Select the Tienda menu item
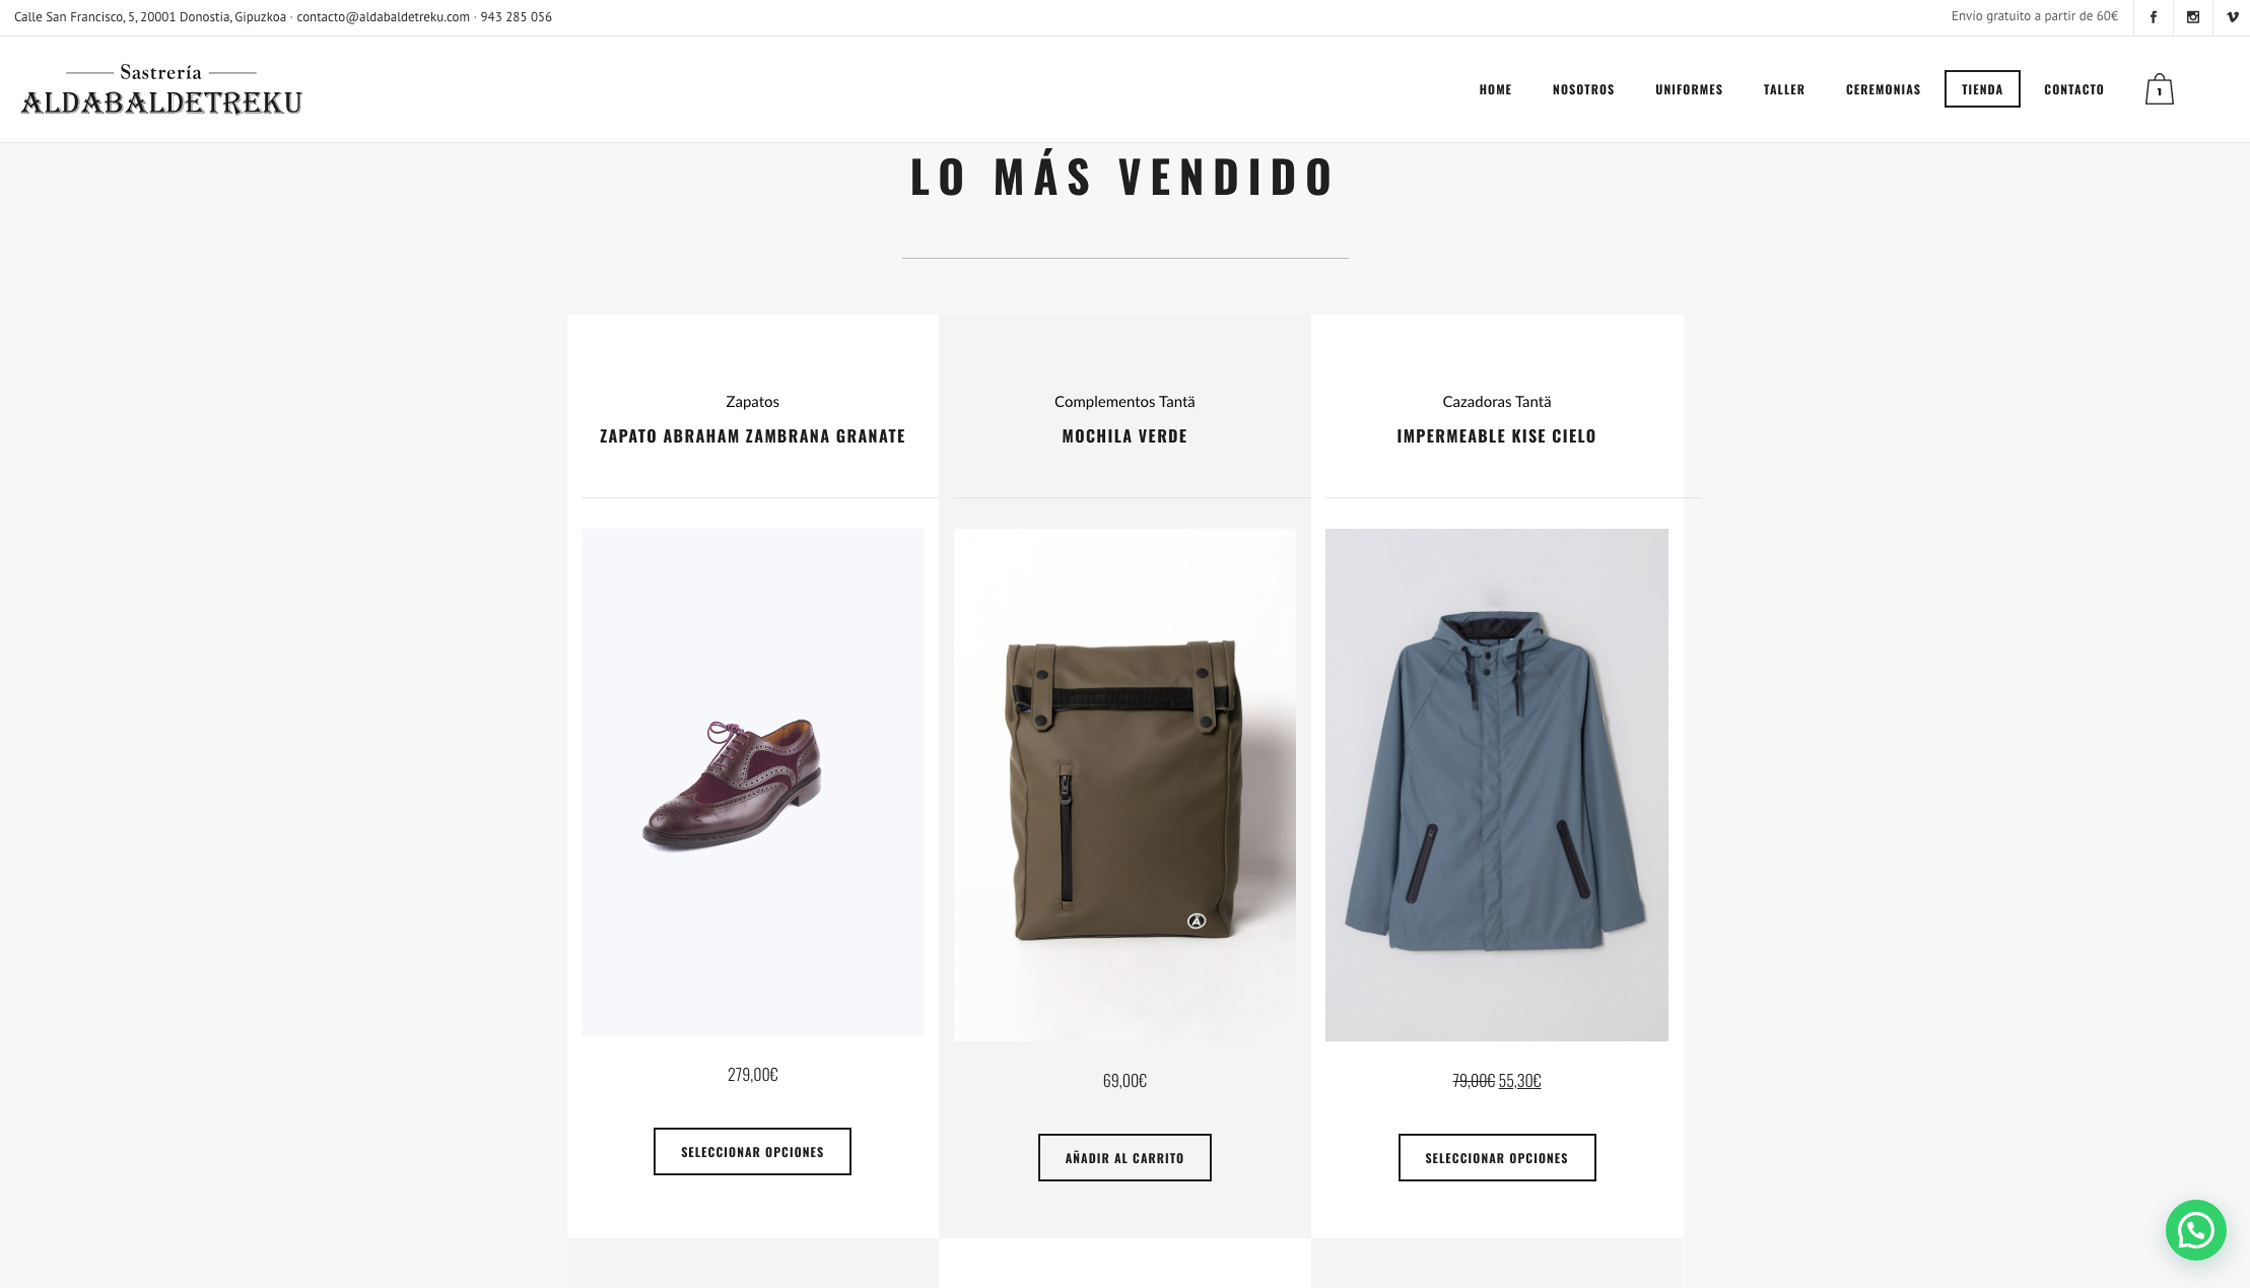Image resolution: width=2250 pixels, height=1288 pixels. 1981,89
